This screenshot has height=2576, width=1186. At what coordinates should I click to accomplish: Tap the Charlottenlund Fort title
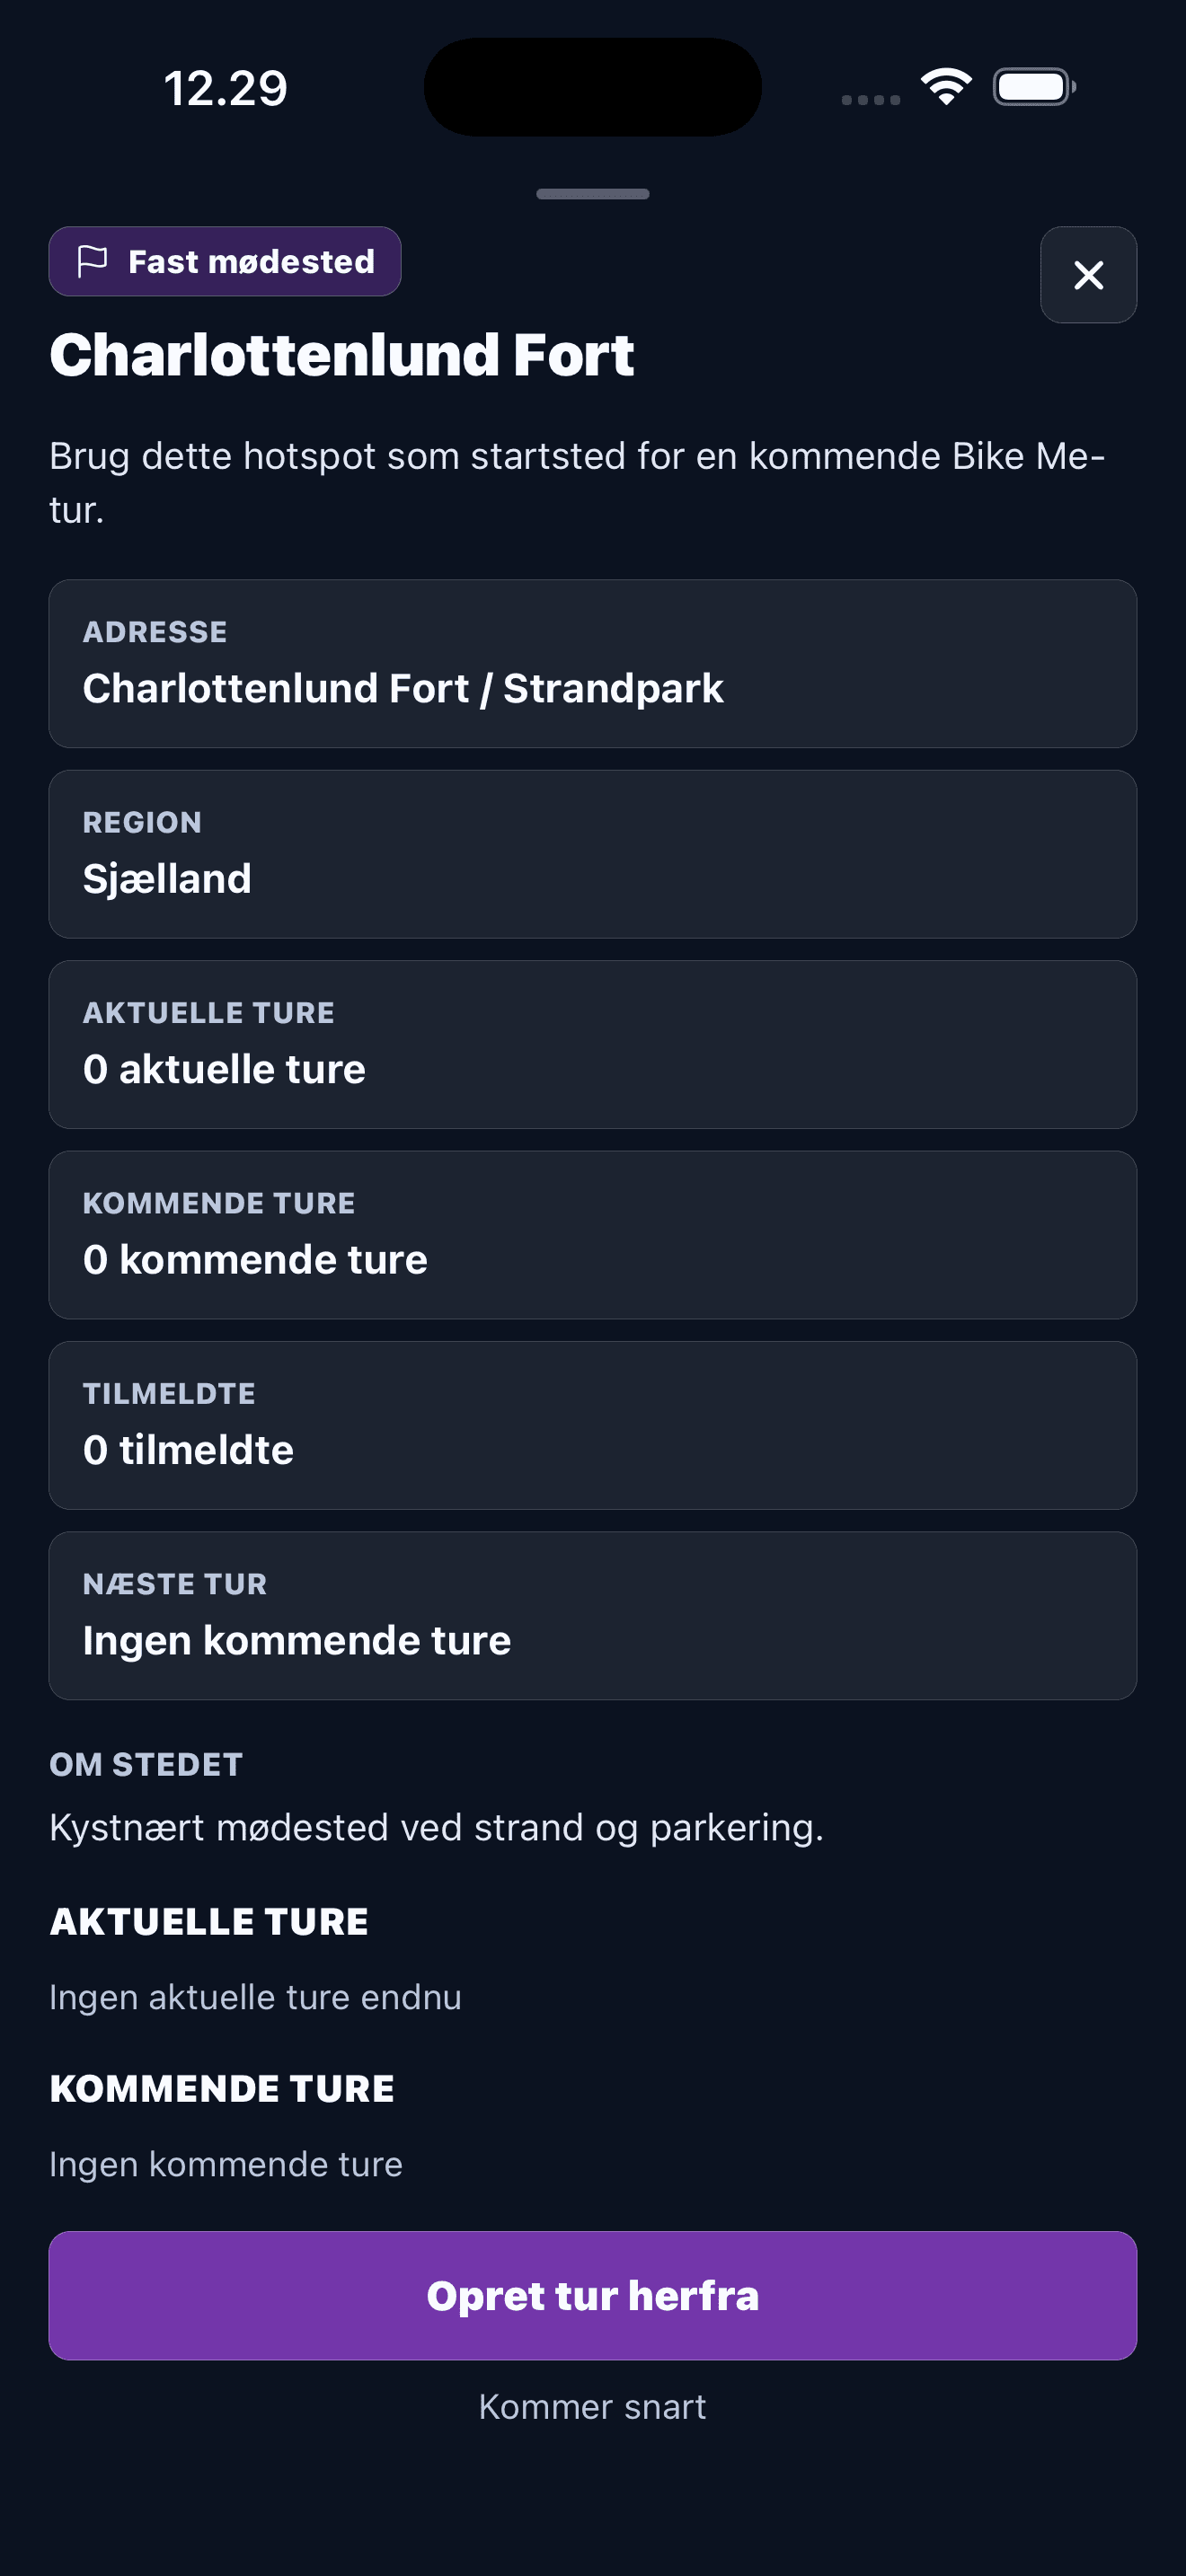pyautogui.click(x=342, y=355)
